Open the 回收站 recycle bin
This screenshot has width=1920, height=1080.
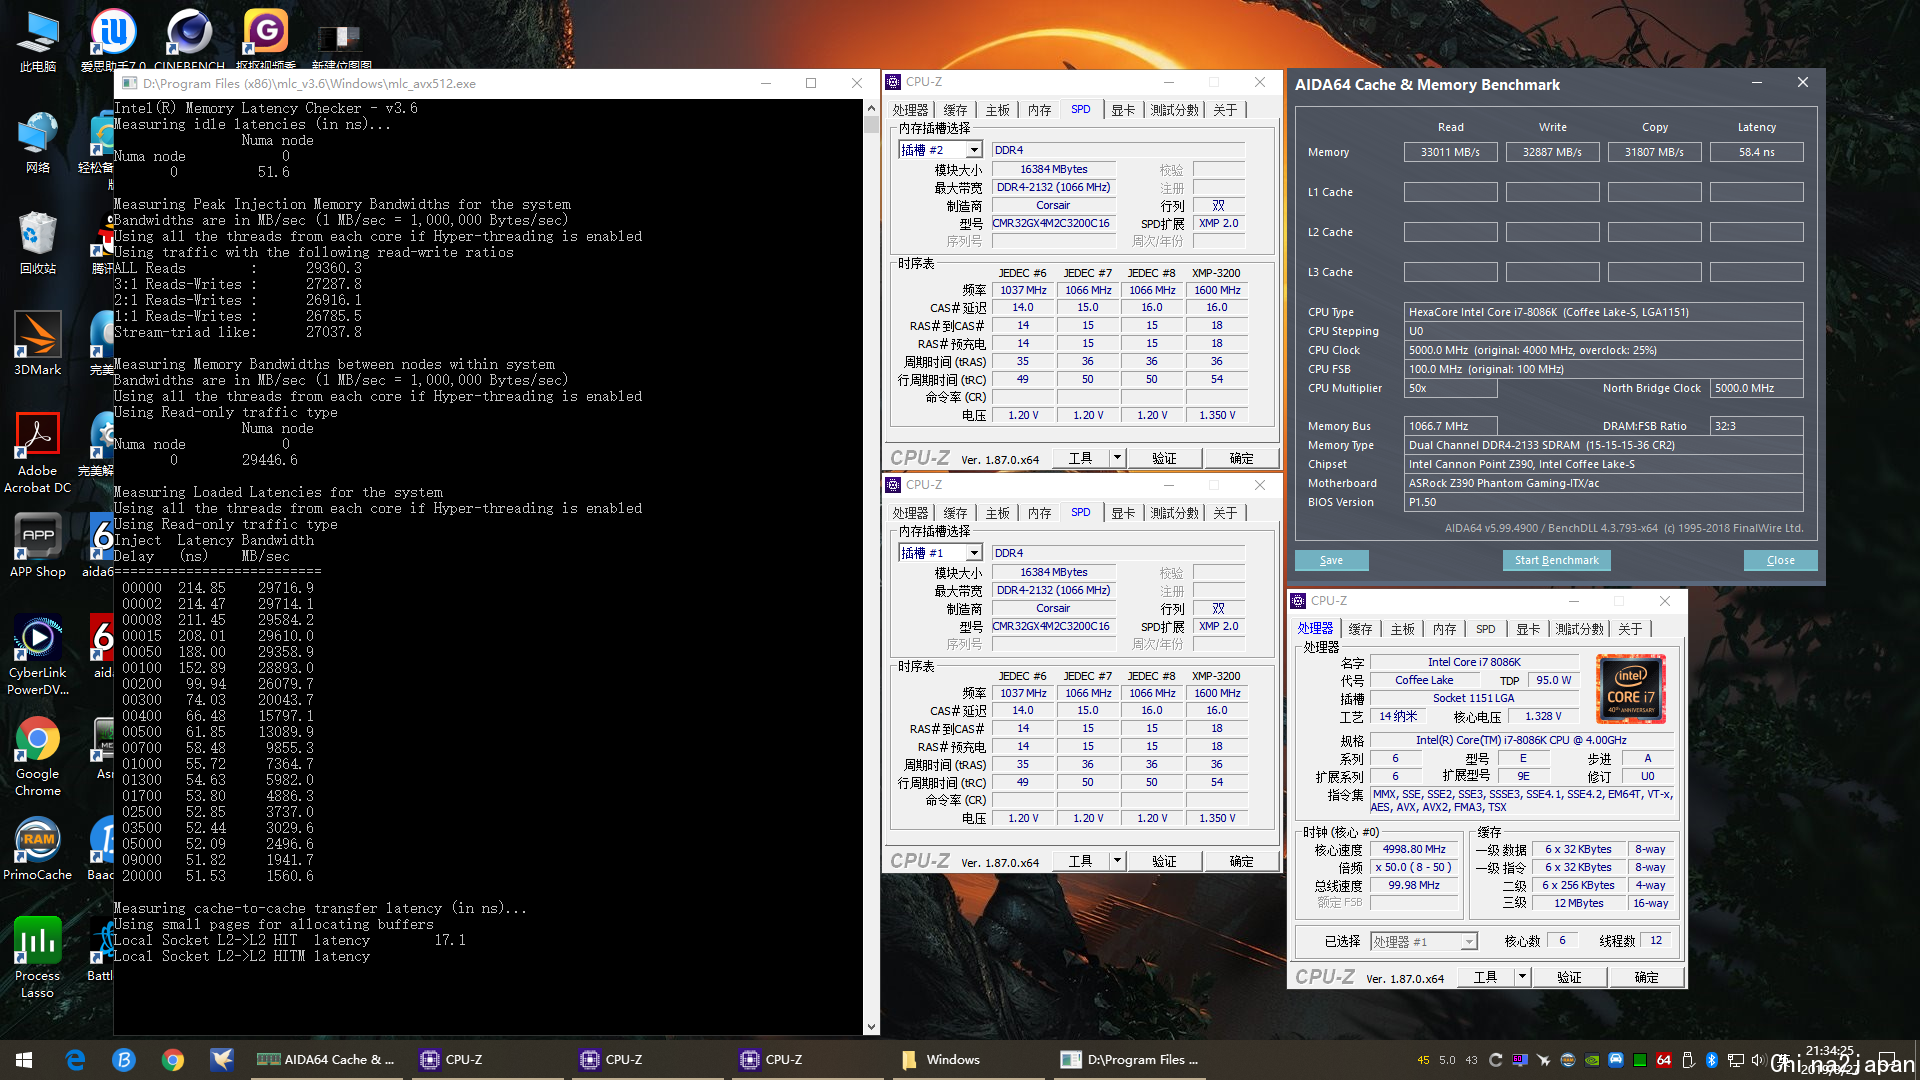click(x=38, y=243)
